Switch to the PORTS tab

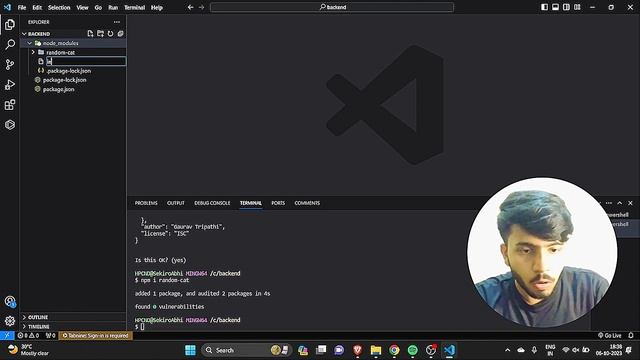(278, 203)
